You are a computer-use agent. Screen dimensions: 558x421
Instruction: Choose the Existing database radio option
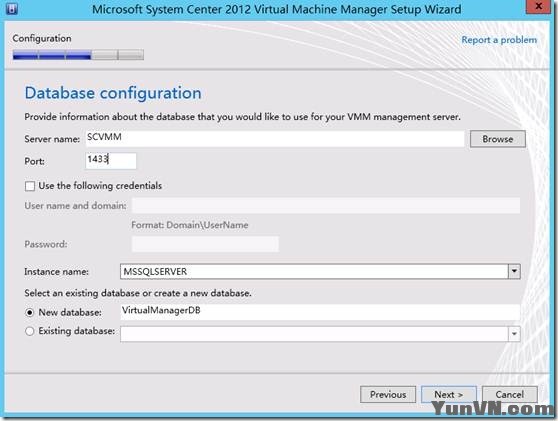pos(30,331)
